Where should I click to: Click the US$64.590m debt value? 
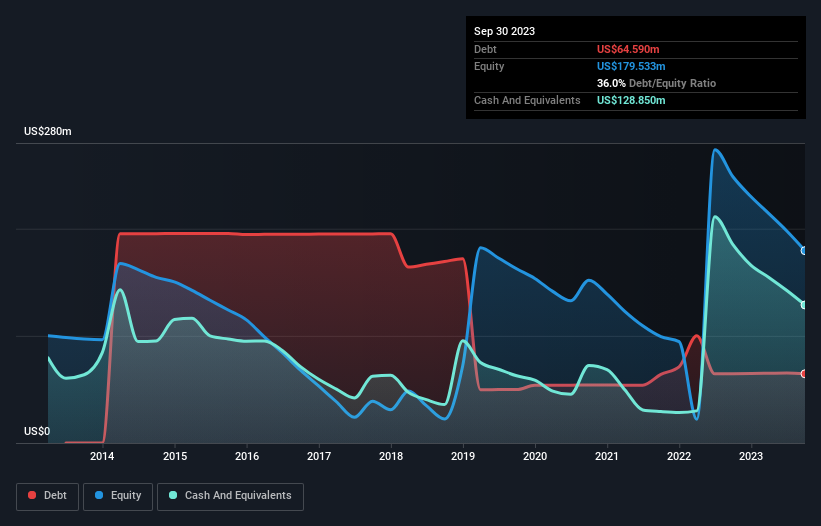tap(628, 49)
